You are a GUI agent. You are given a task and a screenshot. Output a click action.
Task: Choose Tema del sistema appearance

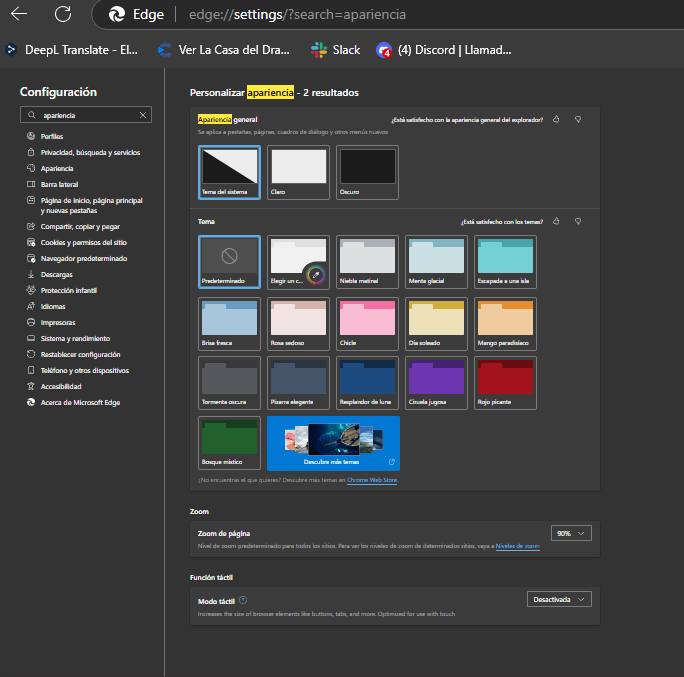(x=230, y=171)
